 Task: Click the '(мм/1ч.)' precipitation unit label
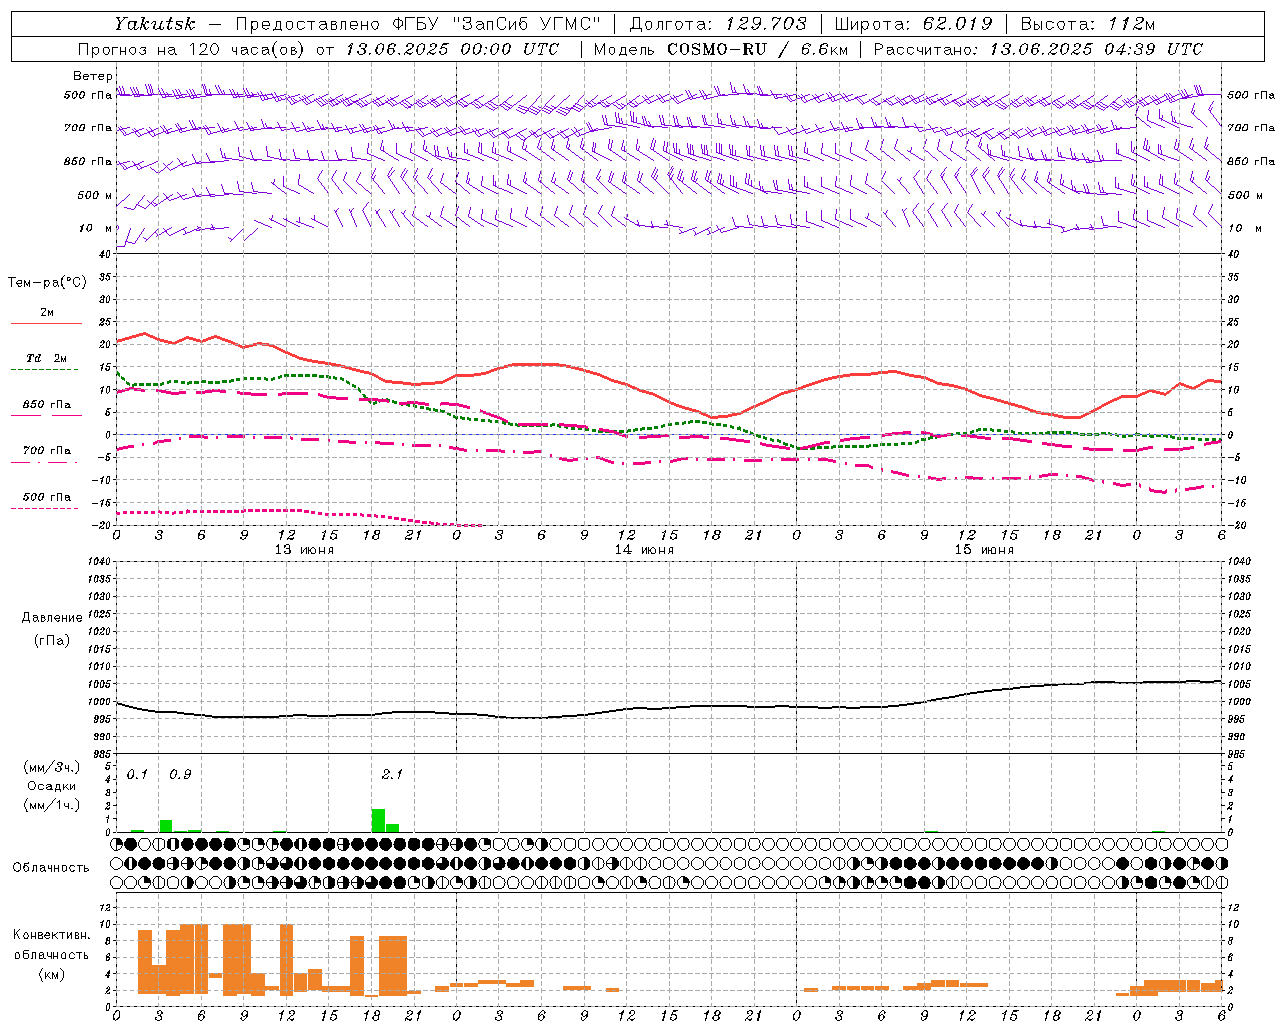(52, 805)
